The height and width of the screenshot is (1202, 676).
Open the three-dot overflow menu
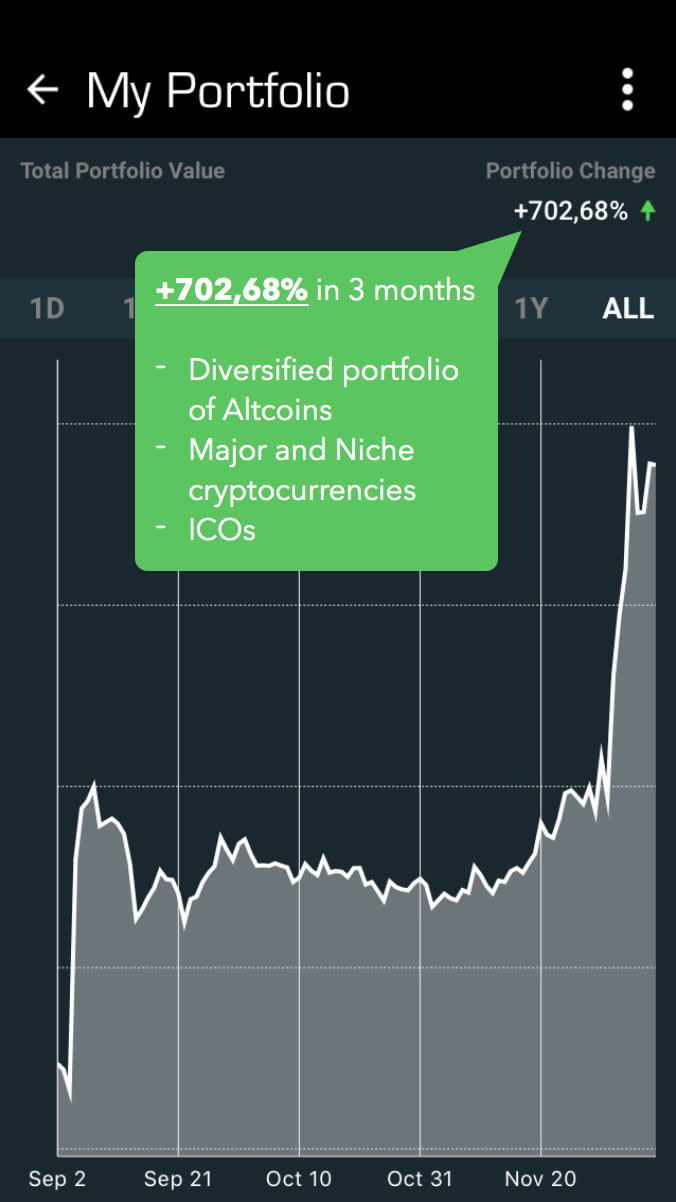[x=627, y=90]
